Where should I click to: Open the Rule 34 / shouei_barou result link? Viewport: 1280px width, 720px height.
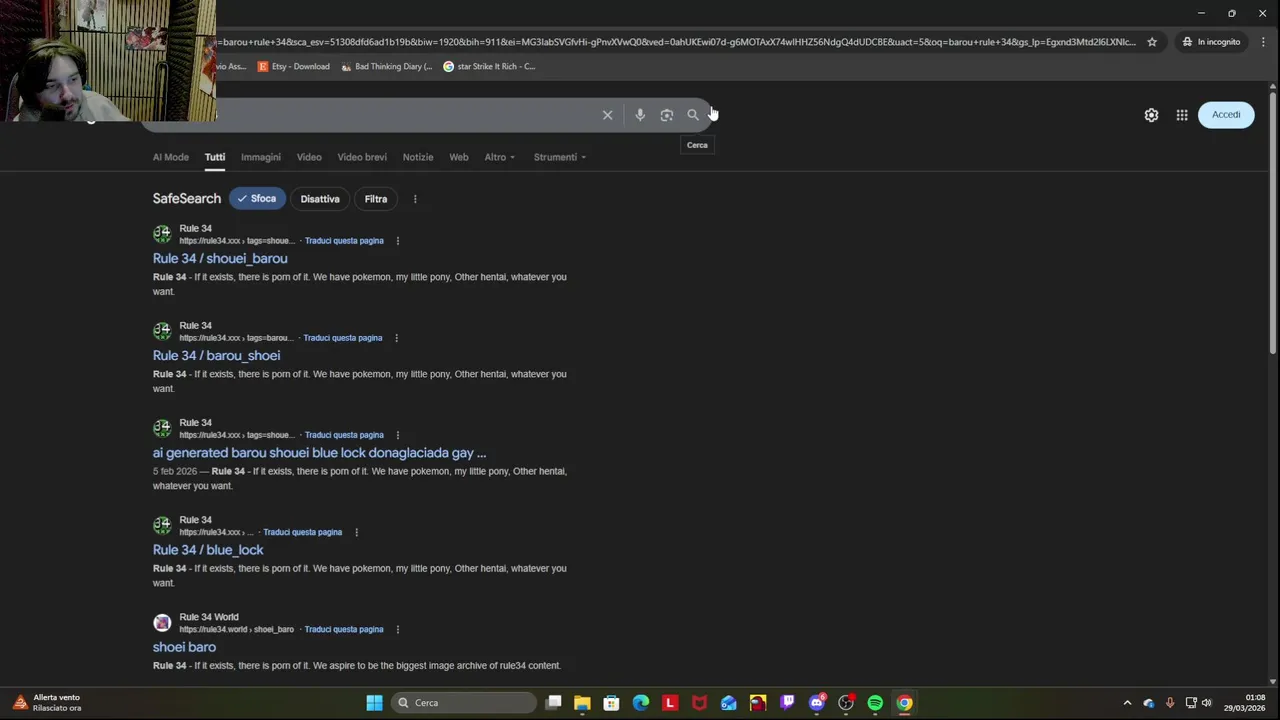(220, 259)
